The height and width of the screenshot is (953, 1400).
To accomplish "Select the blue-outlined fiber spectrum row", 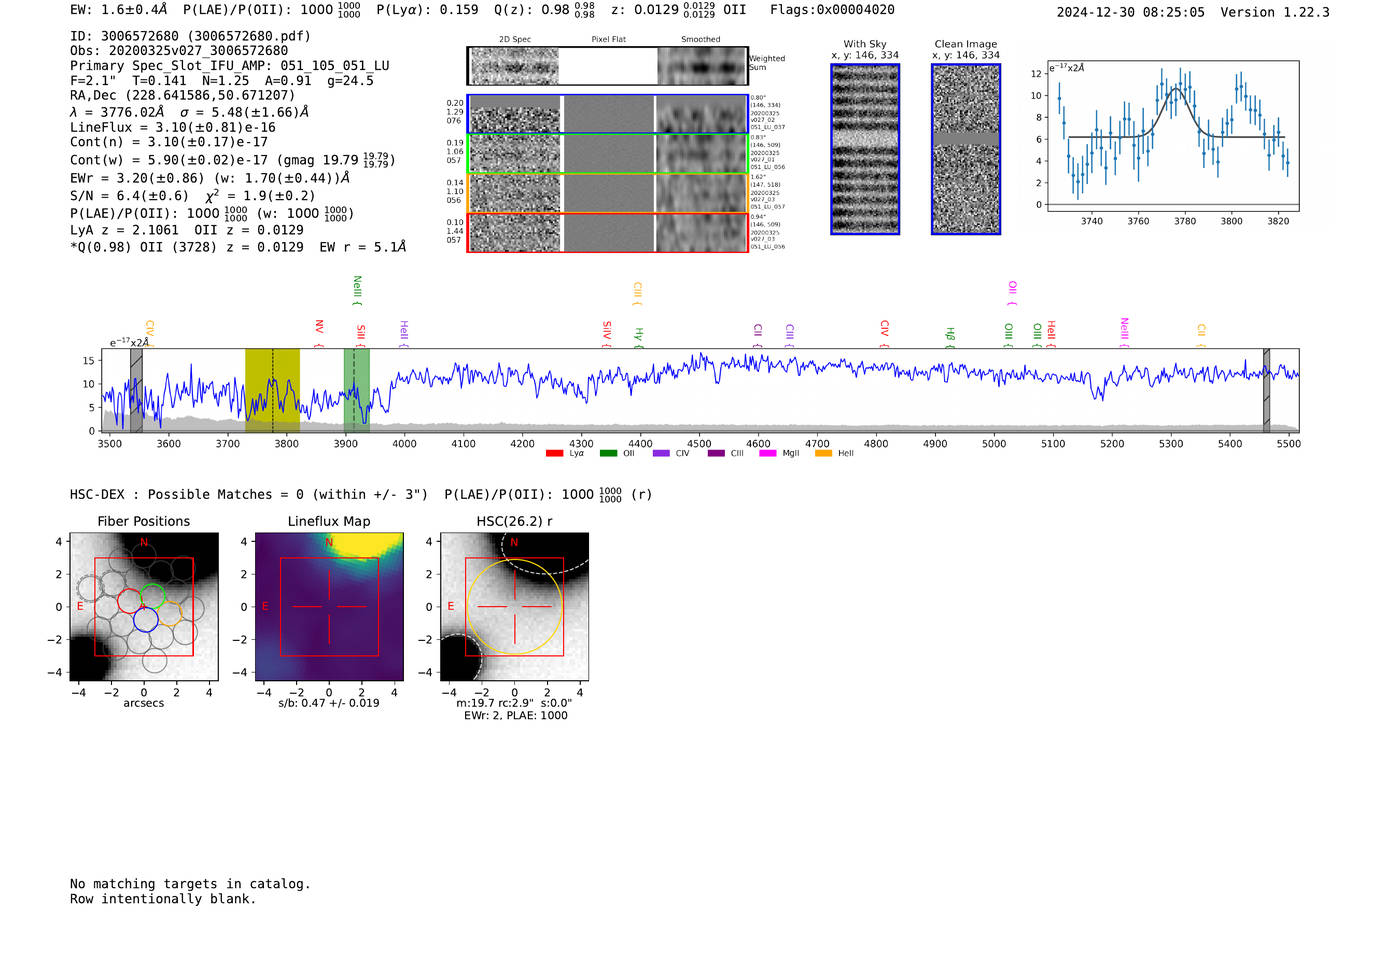I will tap(607, 114).
